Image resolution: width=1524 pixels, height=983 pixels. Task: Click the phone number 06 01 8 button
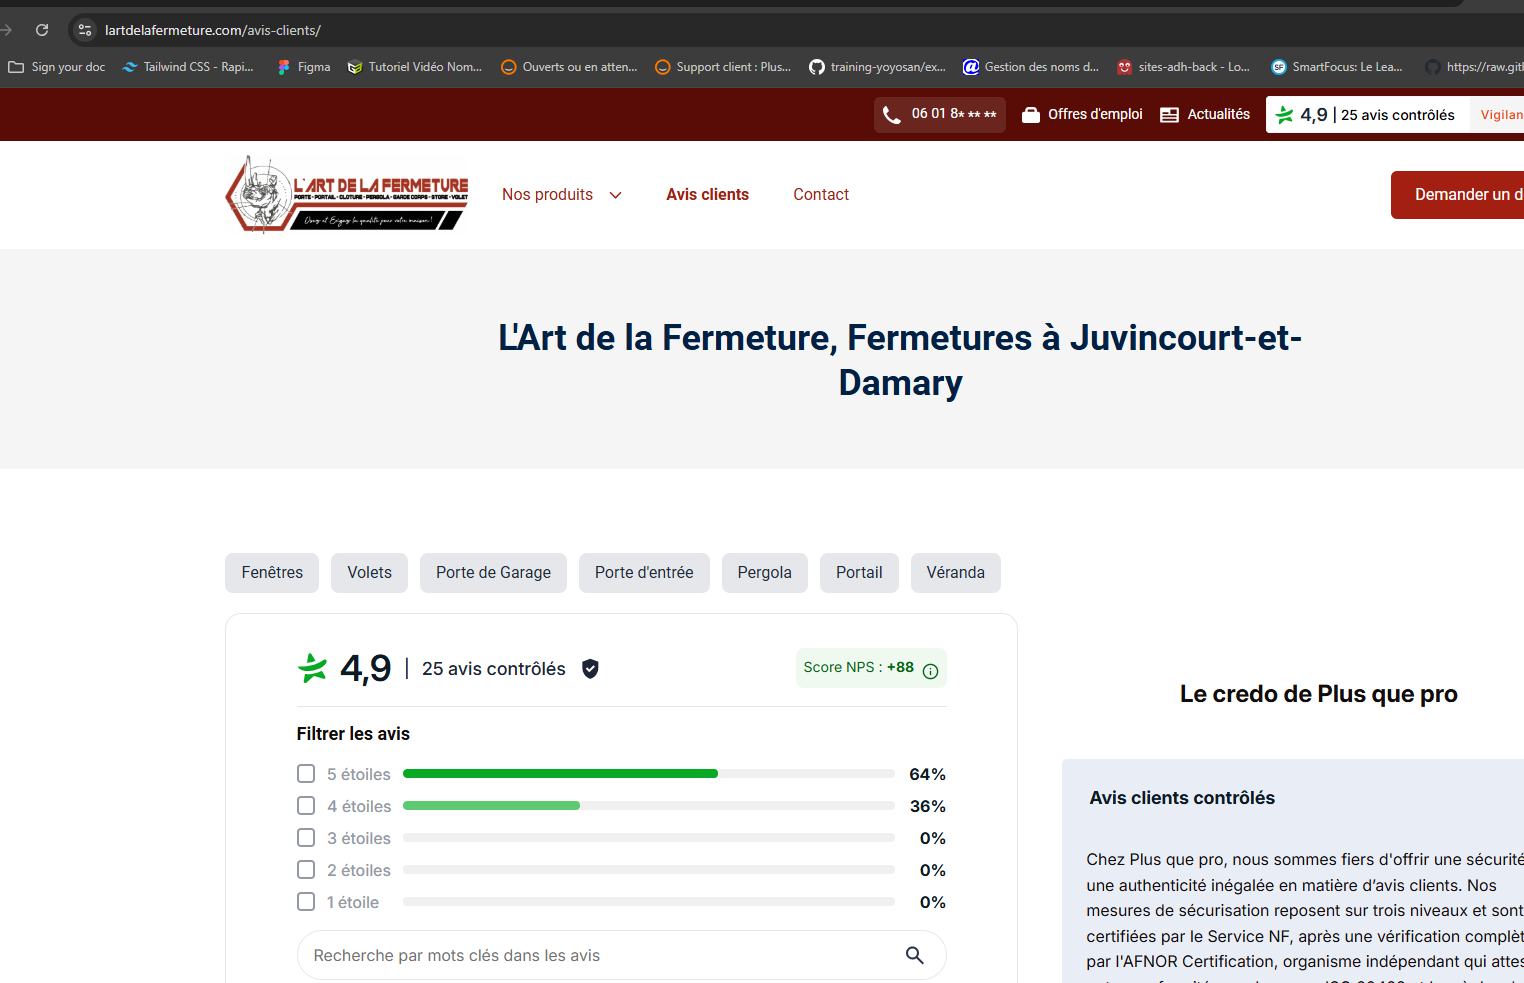point(940,115)
